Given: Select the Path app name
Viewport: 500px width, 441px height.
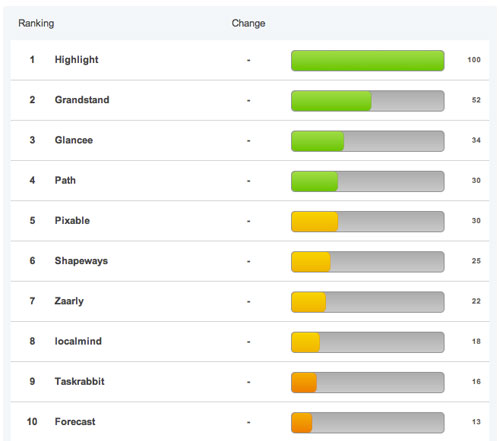Looking at the screenshot, I should [x=65, y=180].
